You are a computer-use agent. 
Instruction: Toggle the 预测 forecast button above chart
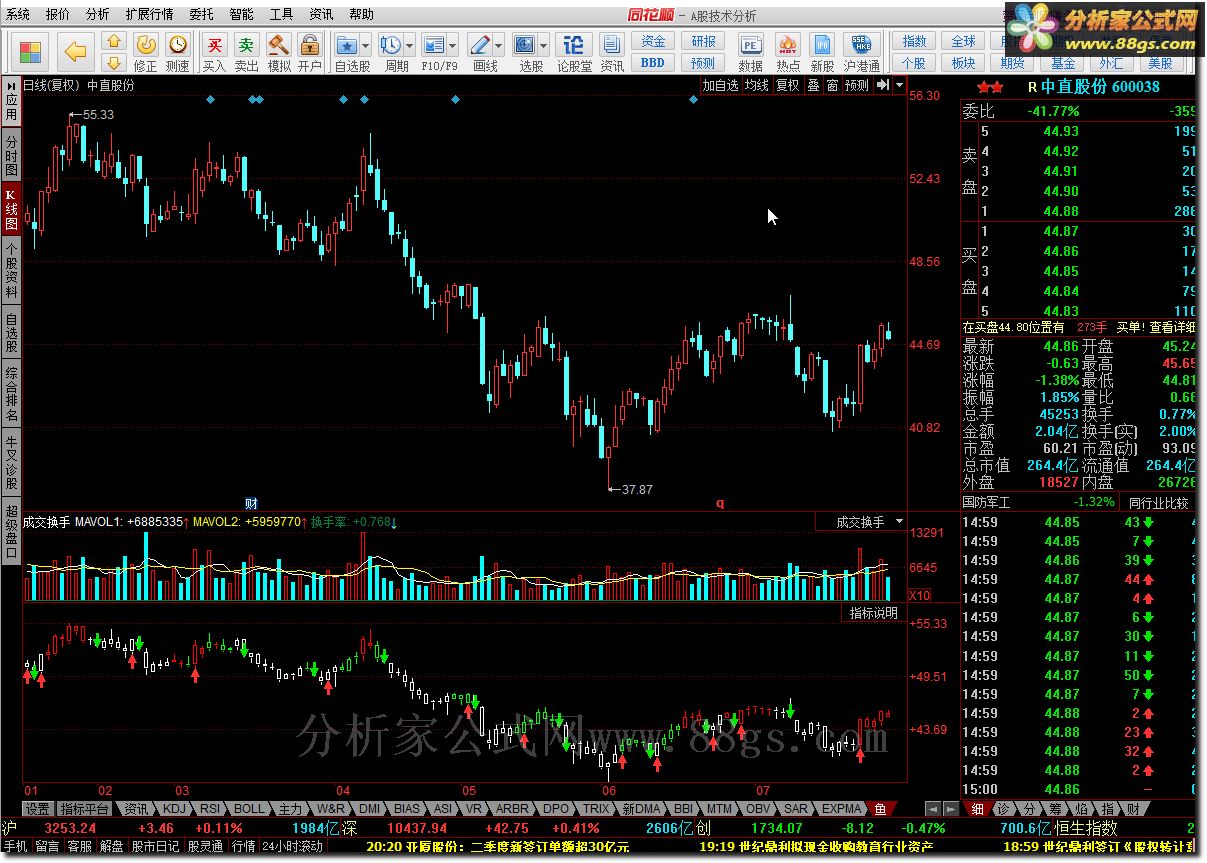point(857,86)
